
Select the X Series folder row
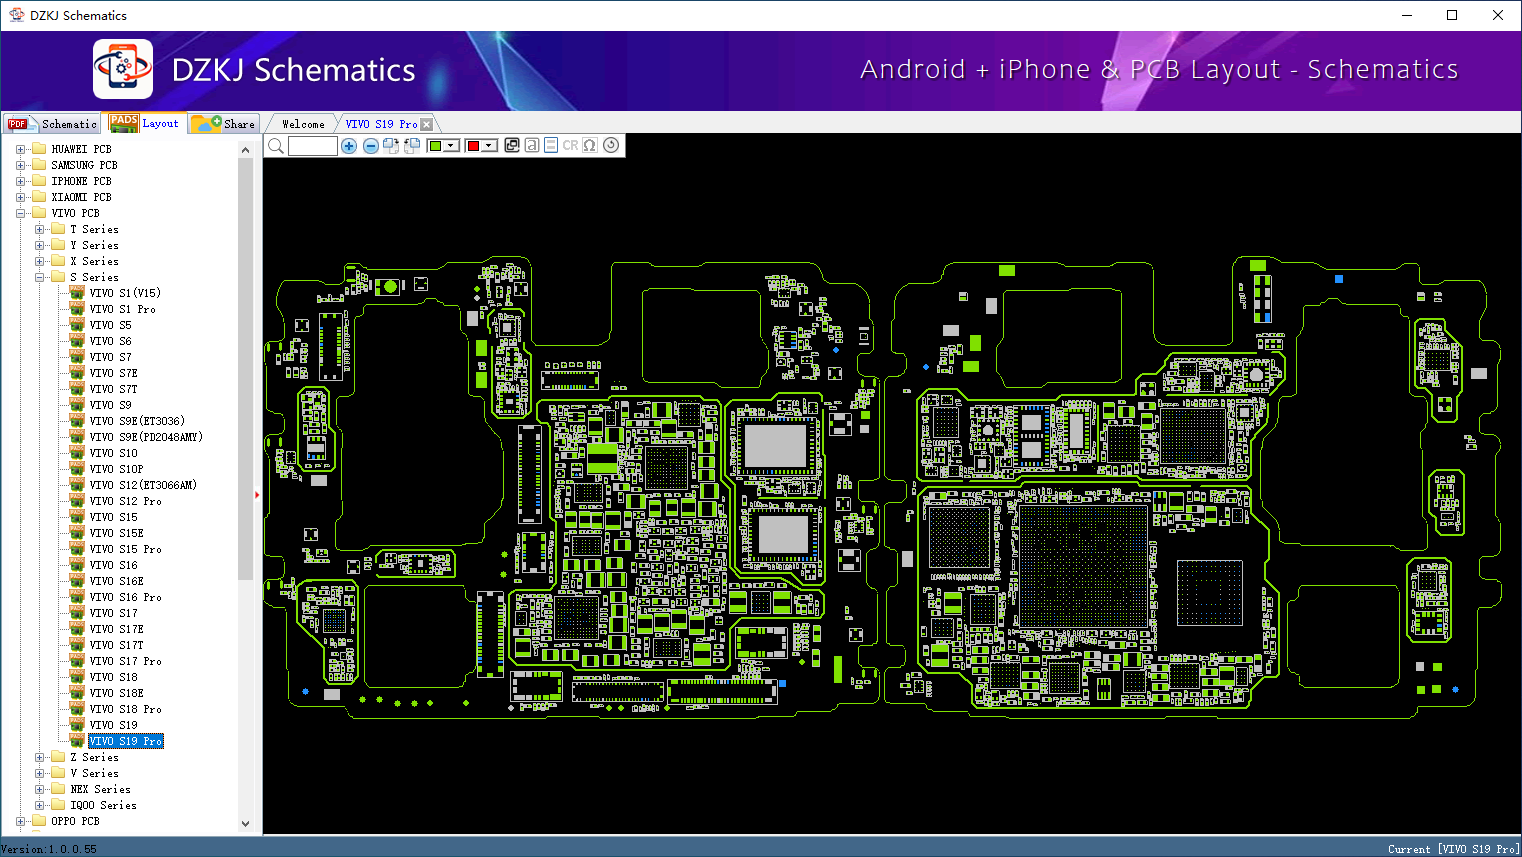[x=94, y=261]
